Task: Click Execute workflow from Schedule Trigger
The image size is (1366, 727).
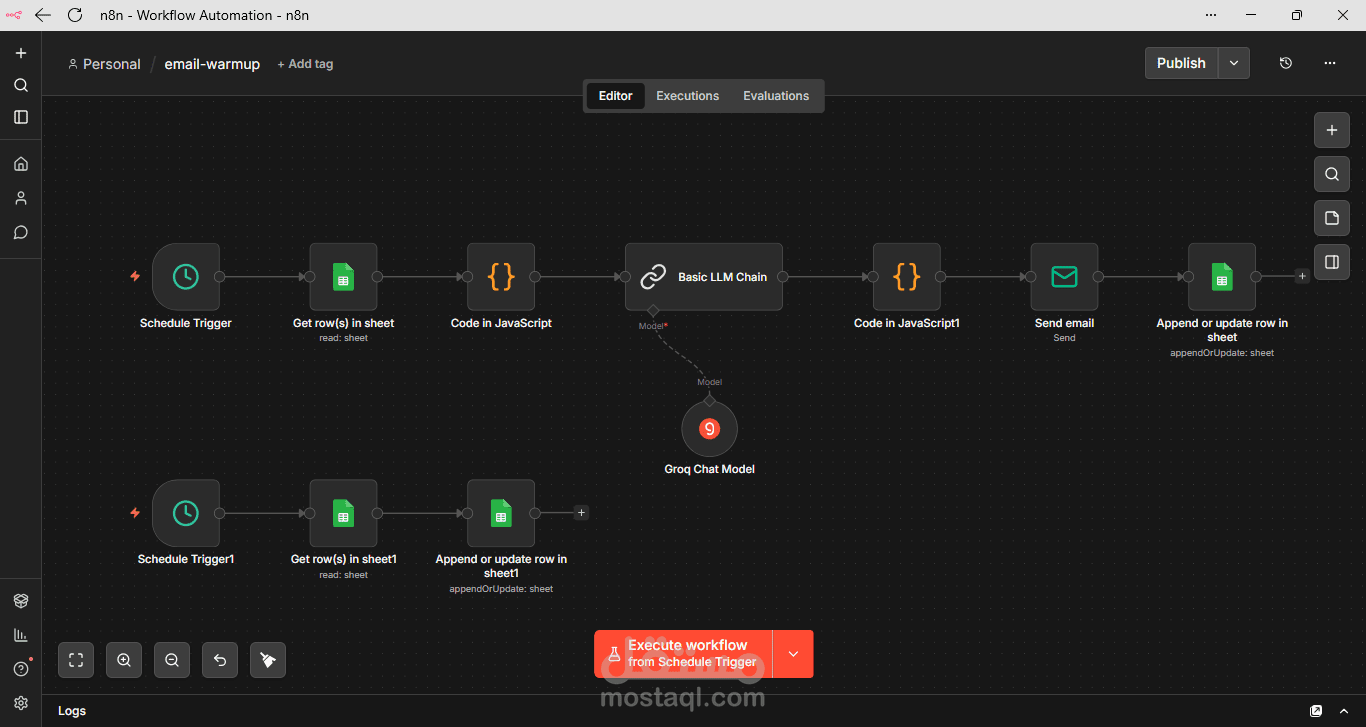Action: tap(684, 654)
